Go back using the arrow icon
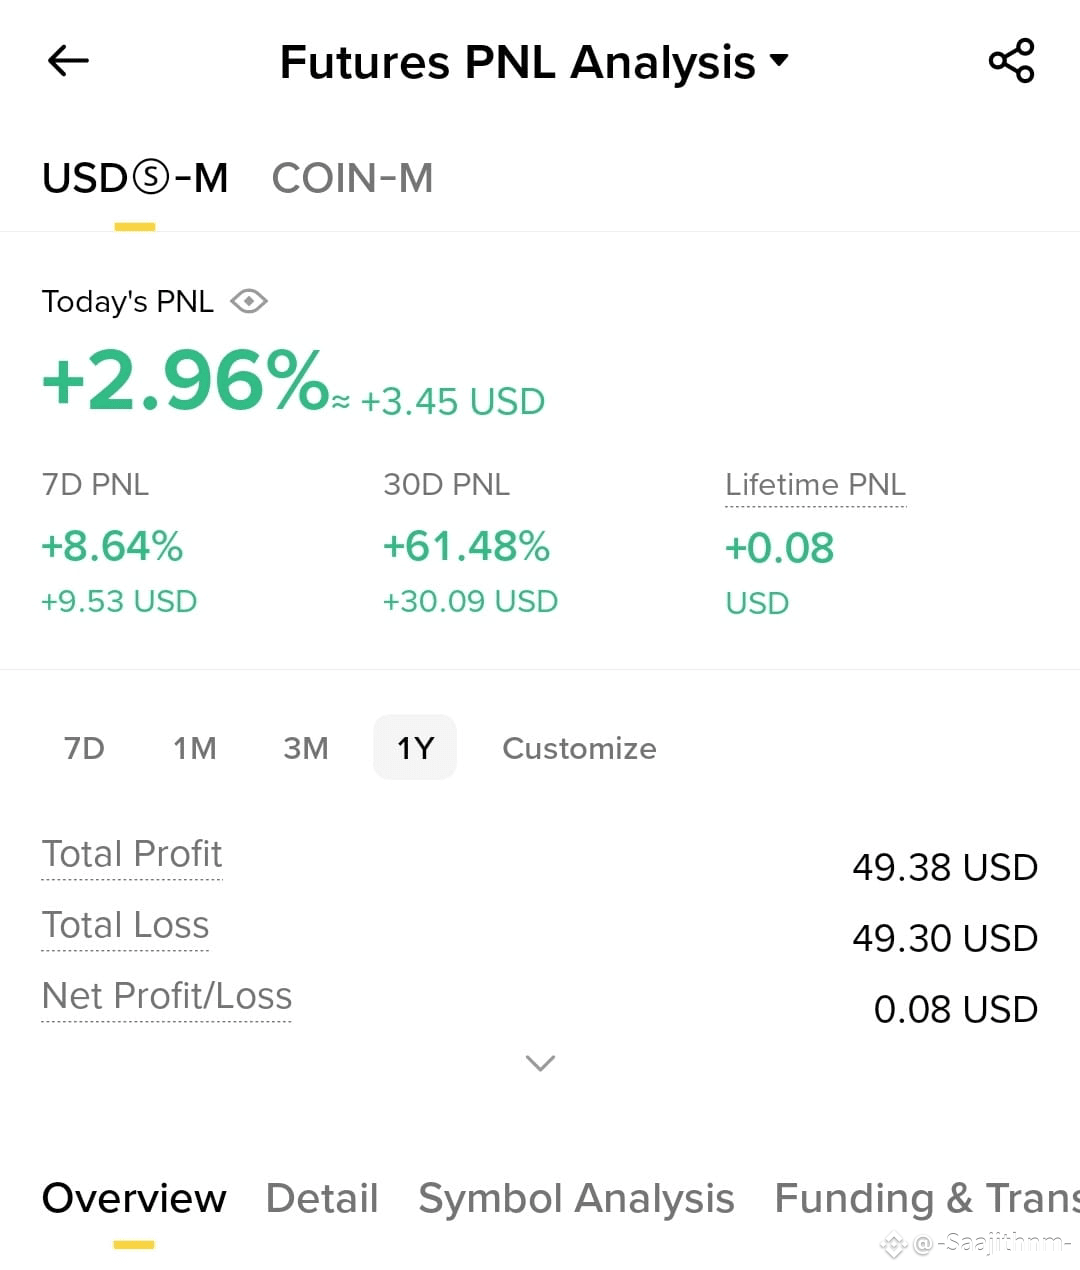The height and width of the screenshot is (1270, 1080). click(x=68, y=61)
